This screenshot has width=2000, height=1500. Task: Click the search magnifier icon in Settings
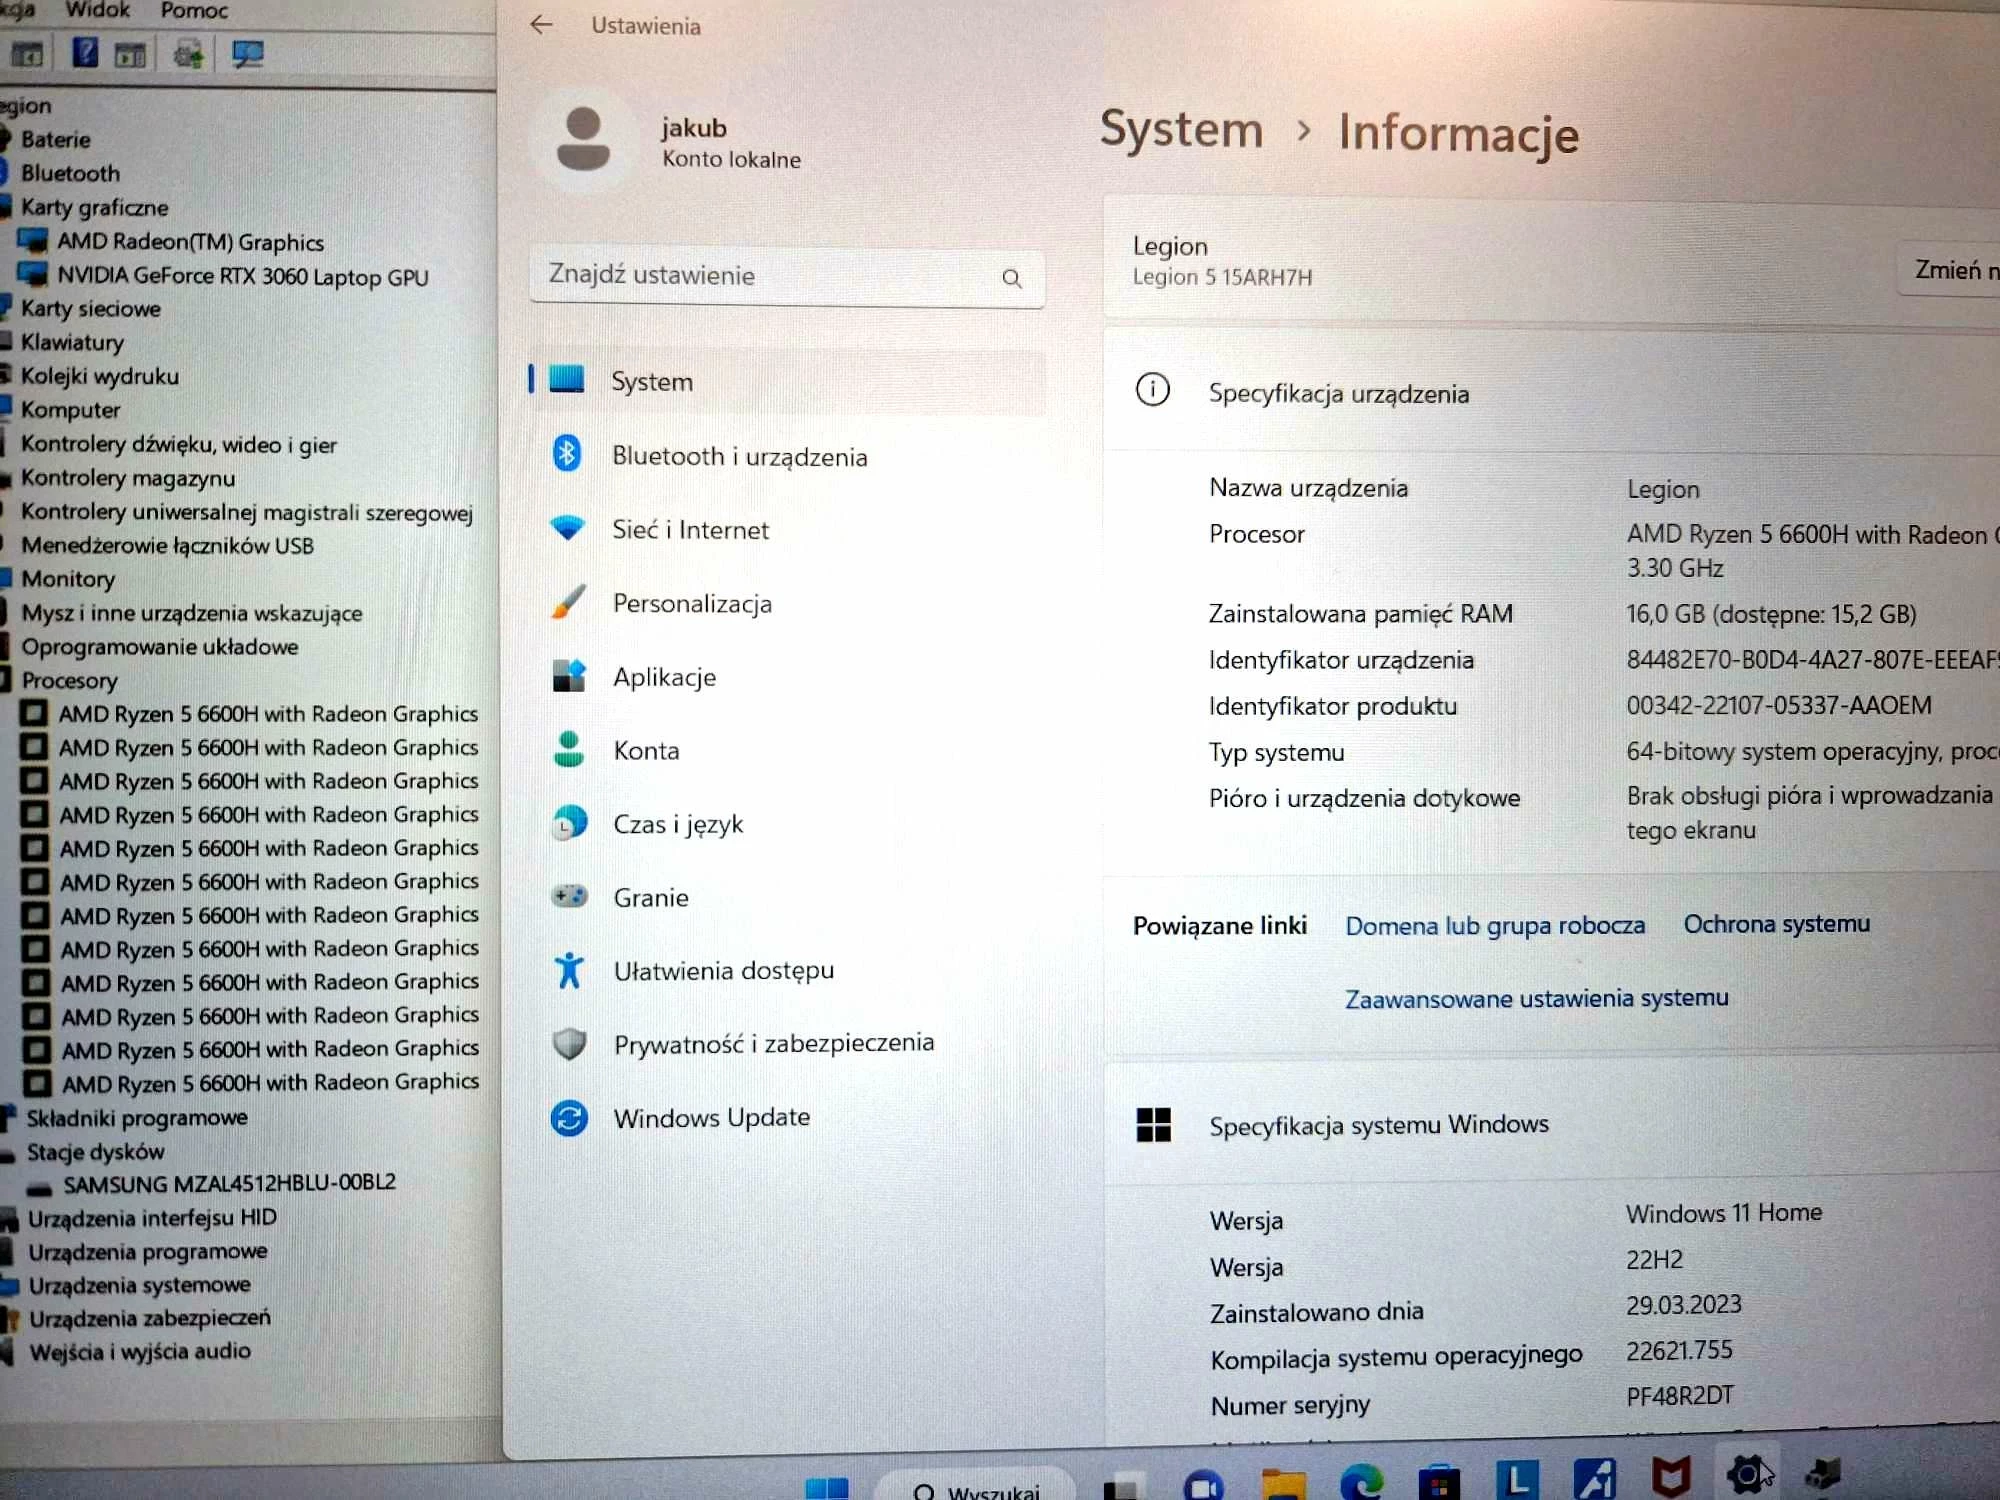(1011, 279)
